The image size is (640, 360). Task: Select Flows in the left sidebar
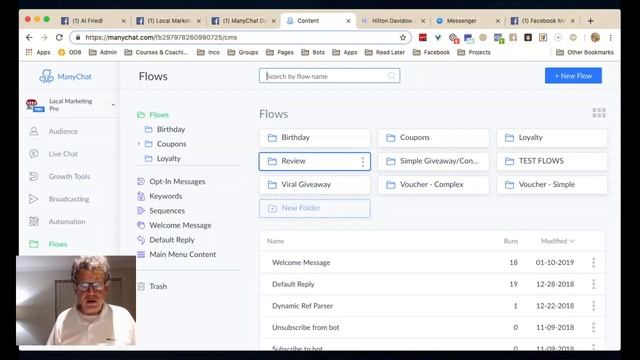pos(58,244)
